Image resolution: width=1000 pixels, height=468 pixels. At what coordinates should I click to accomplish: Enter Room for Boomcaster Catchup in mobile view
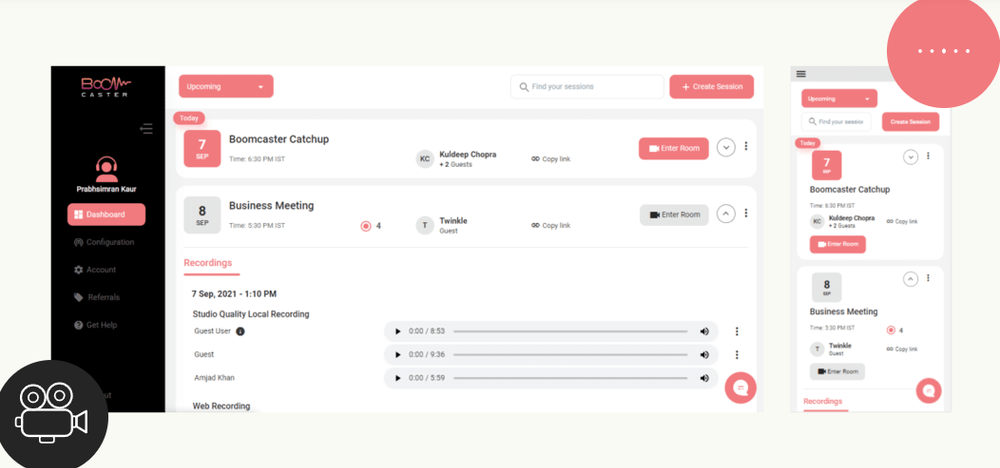[x=837, y=244]
